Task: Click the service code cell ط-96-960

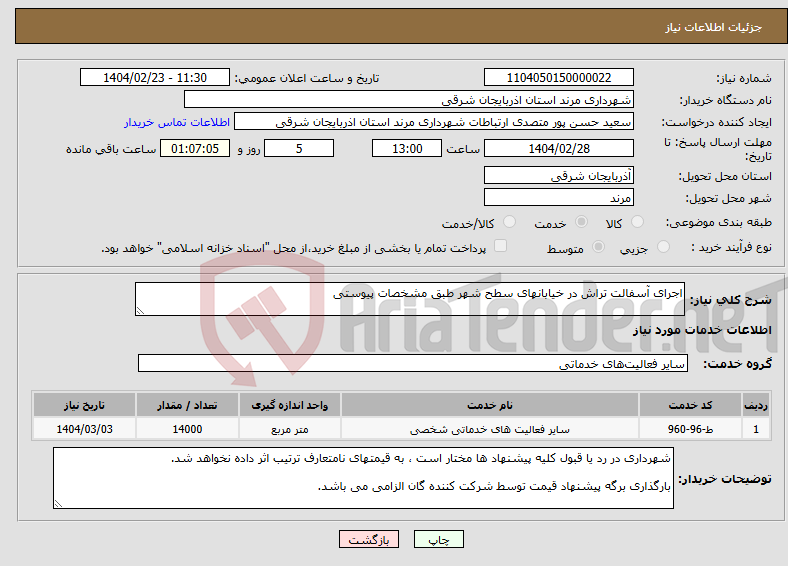Action: point(691,429)
